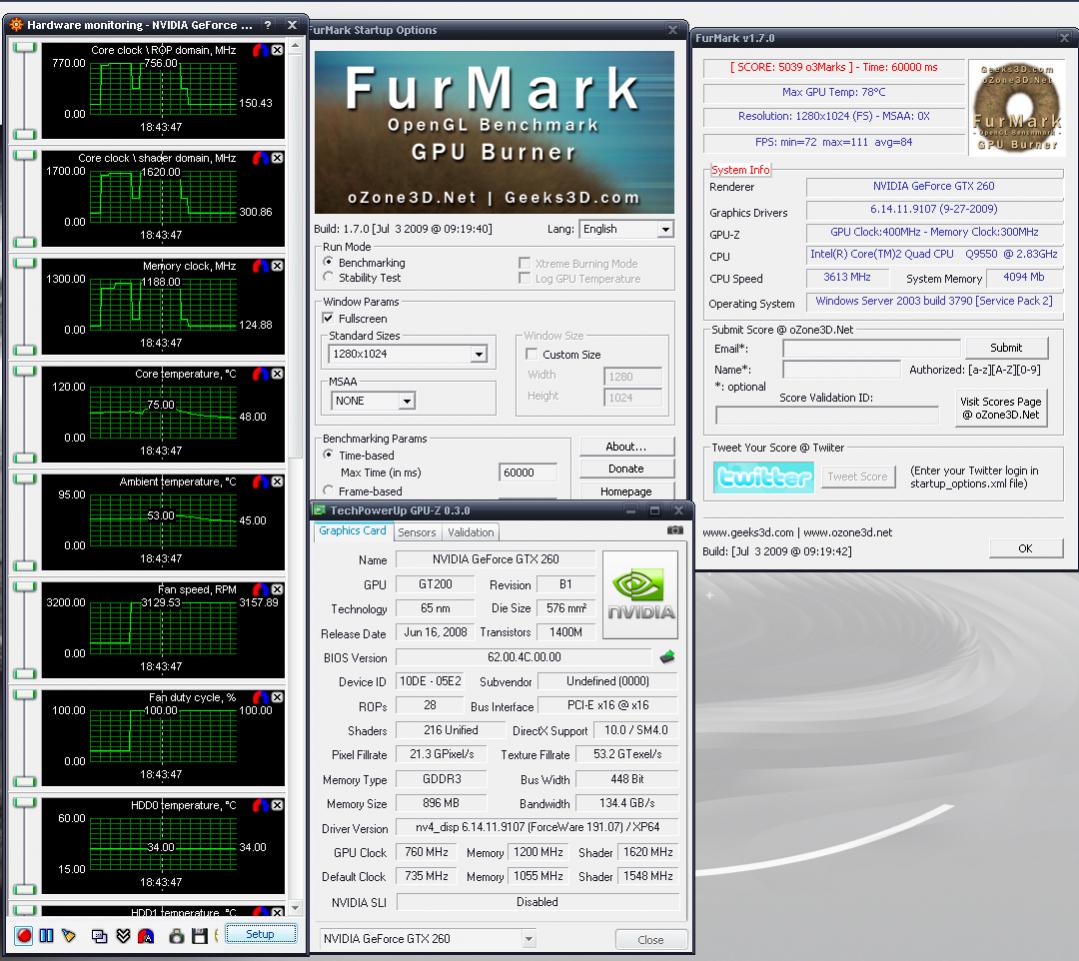1079x961 pixels.
Task: Click the red record button in Hardware monitoring
Action: (23, 935)
